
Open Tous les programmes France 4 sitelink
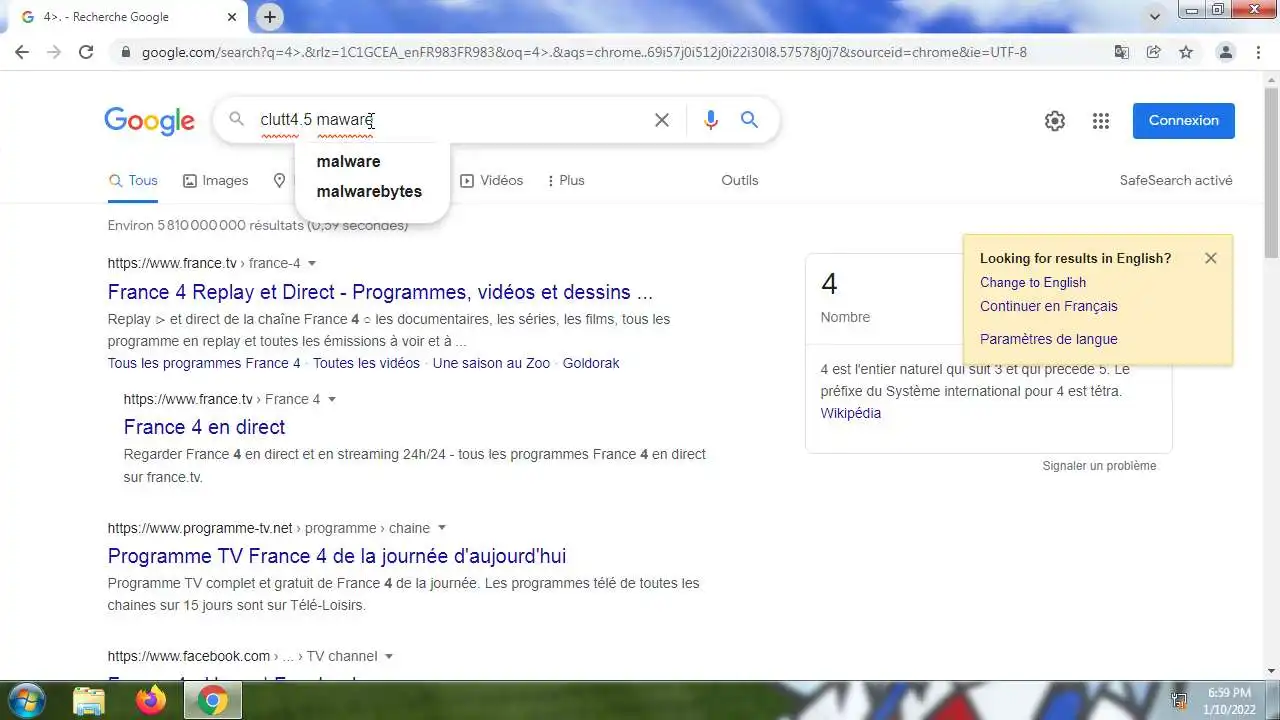coord(204,363)
